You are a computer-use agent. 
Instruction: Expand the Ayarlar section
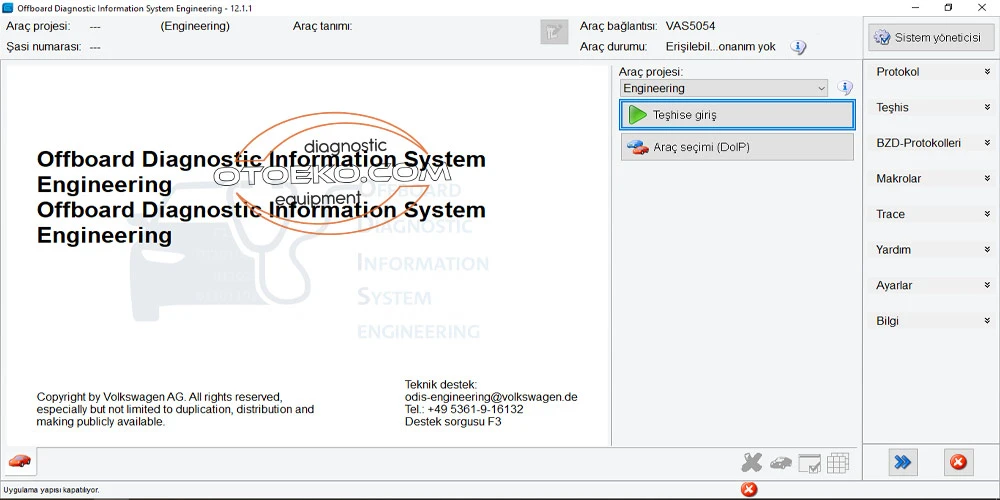(932, 285)
